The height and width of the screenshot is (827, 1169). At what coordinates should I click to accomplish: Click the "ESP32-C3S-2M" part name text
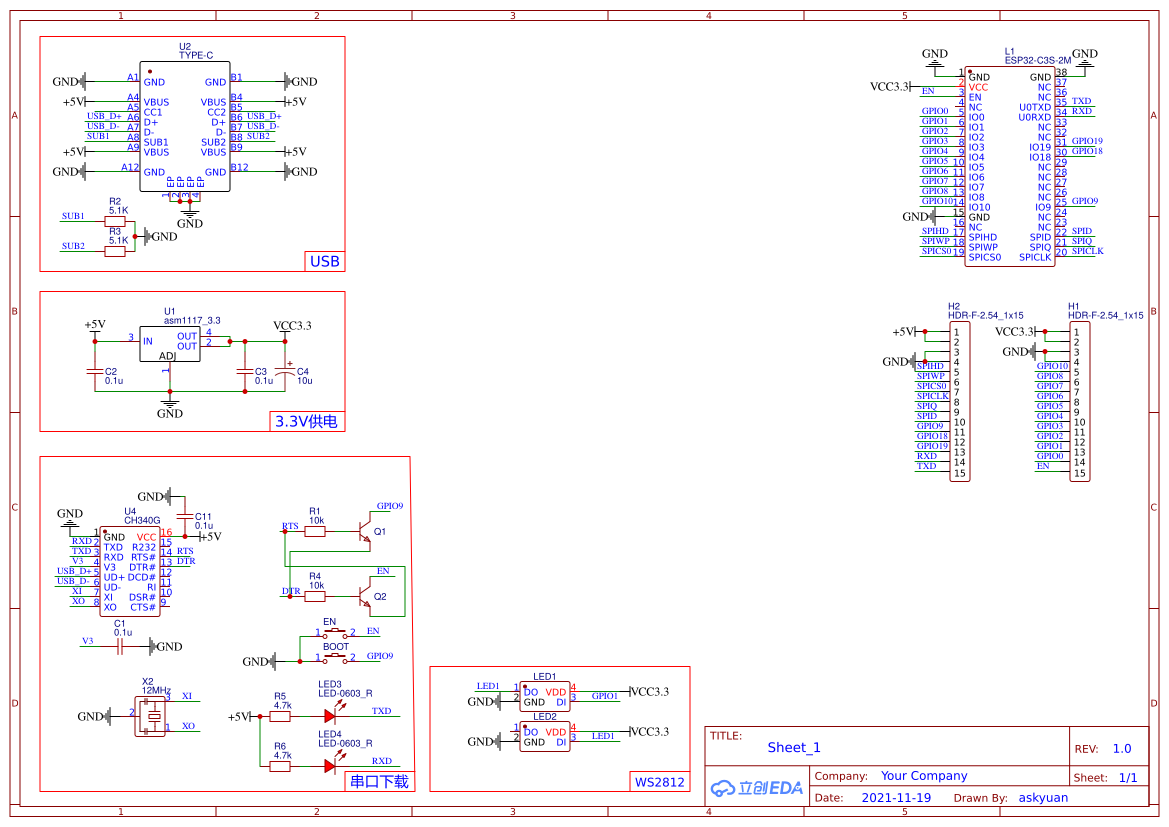pyautogui.click(x=1038, y=60)
